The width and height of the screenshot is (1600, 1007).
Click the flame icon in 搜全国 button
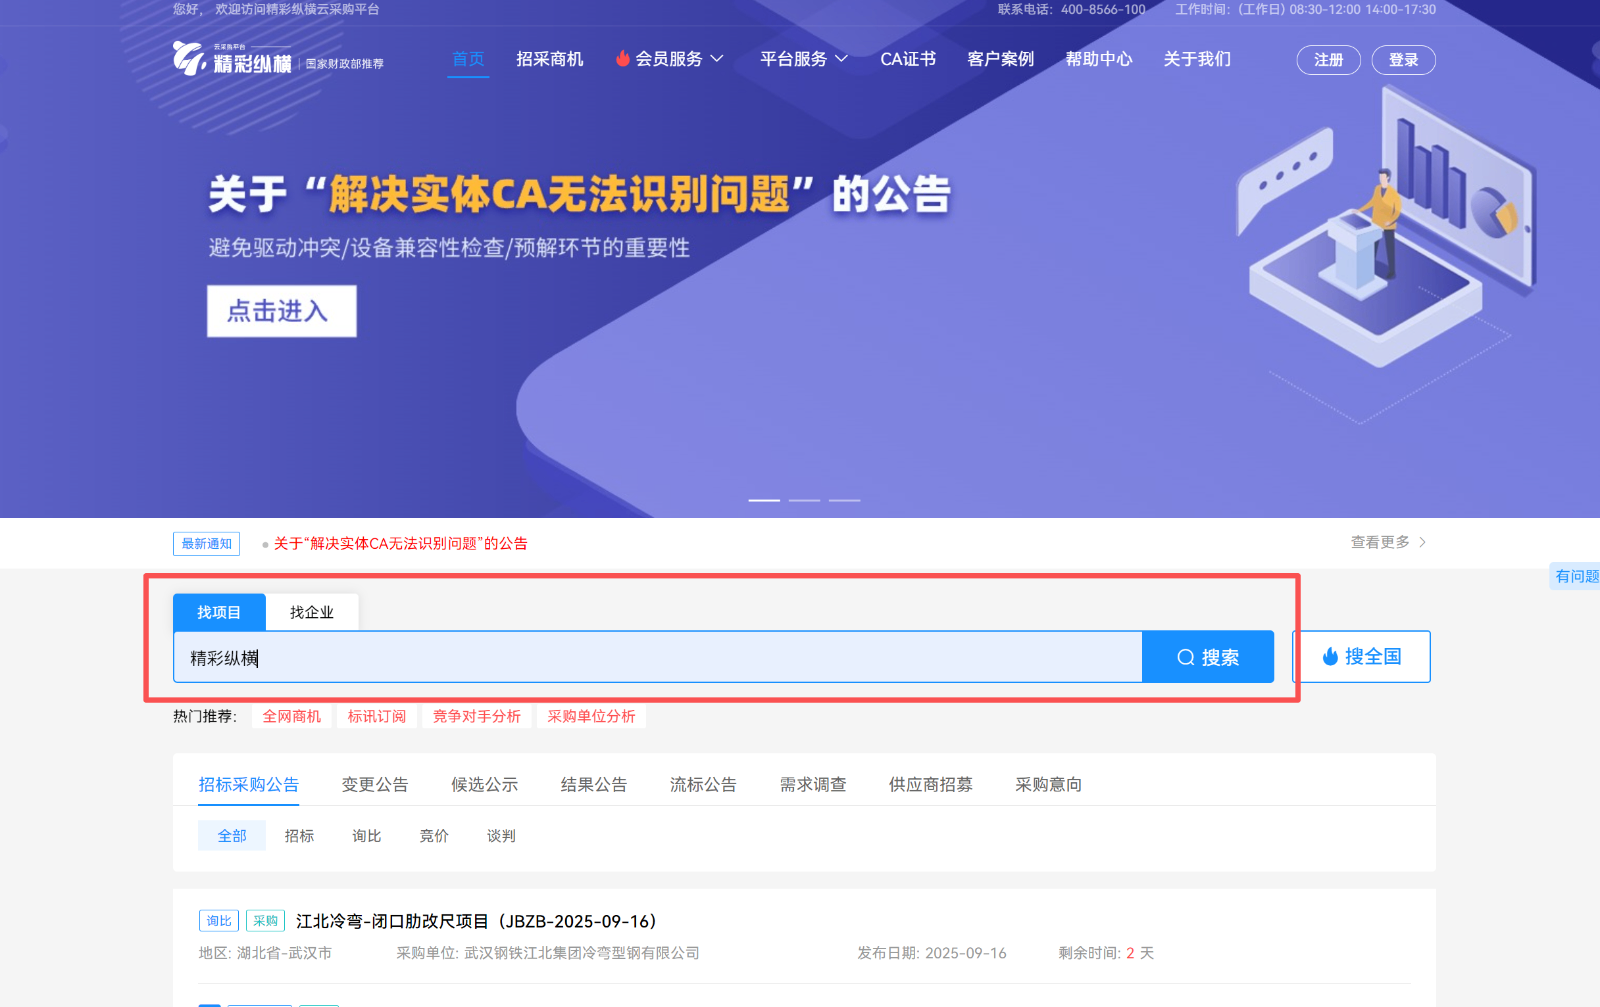click(1330, 657)
